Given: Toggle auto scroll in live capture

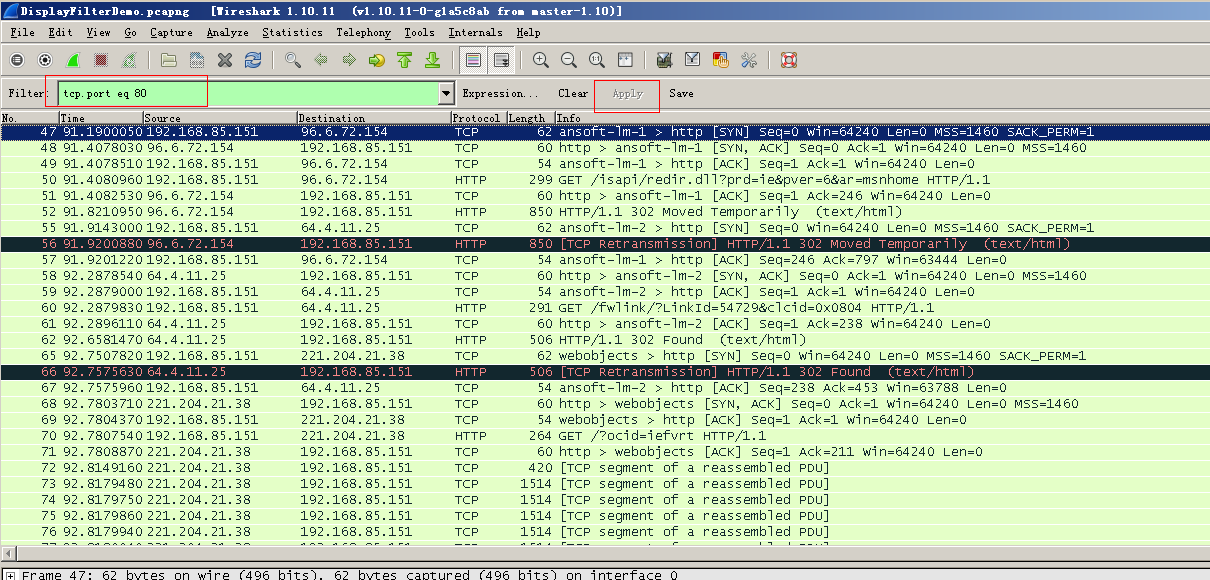Looking at the screenshot, I should [x=501, y=60].
